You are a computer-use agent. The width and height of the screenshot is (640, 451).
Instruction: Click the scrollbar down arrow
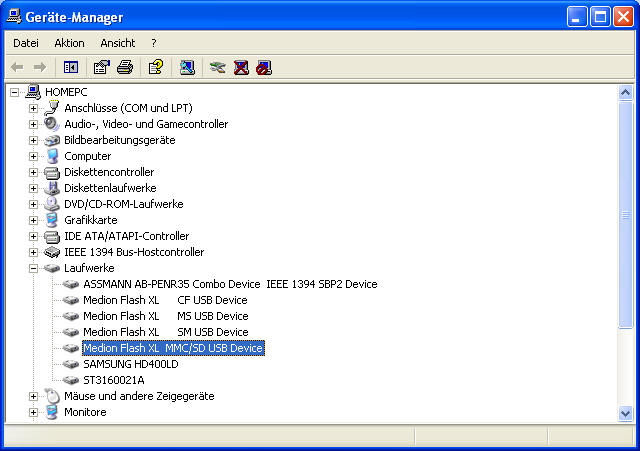(625, 414)
